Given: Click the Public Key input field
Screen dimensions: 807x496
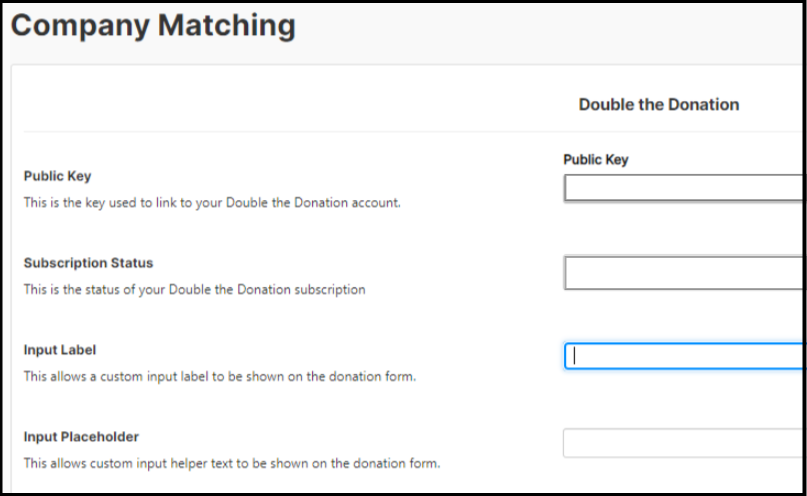Looking at the screenshot, I should click(x=684, y=188).
